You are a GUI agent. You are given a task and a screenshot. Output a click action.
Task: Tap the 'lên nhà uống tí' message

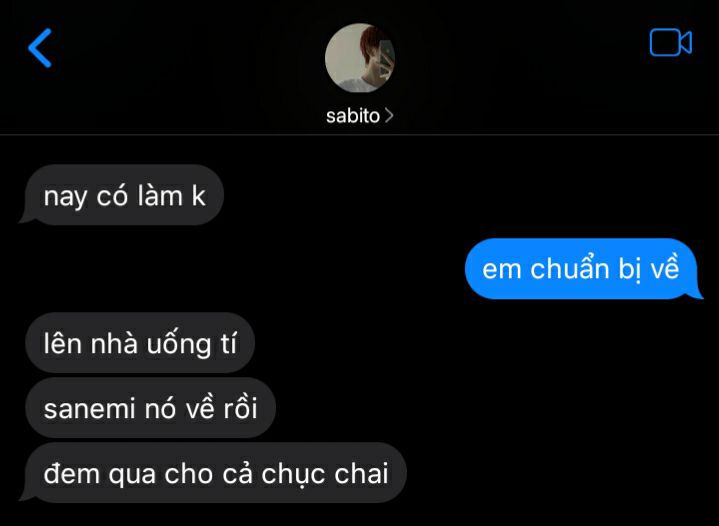tap(140, 343)
